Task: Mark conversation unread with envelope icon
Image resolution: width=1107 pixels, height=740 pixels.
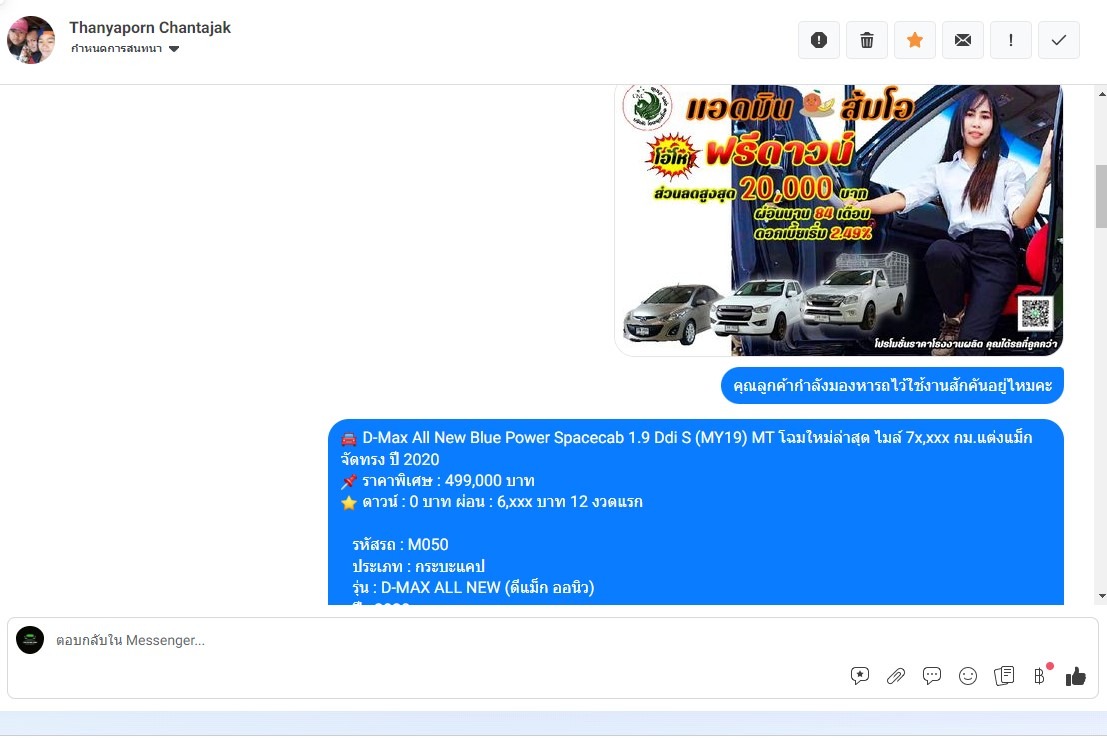Action: (963, 40)
